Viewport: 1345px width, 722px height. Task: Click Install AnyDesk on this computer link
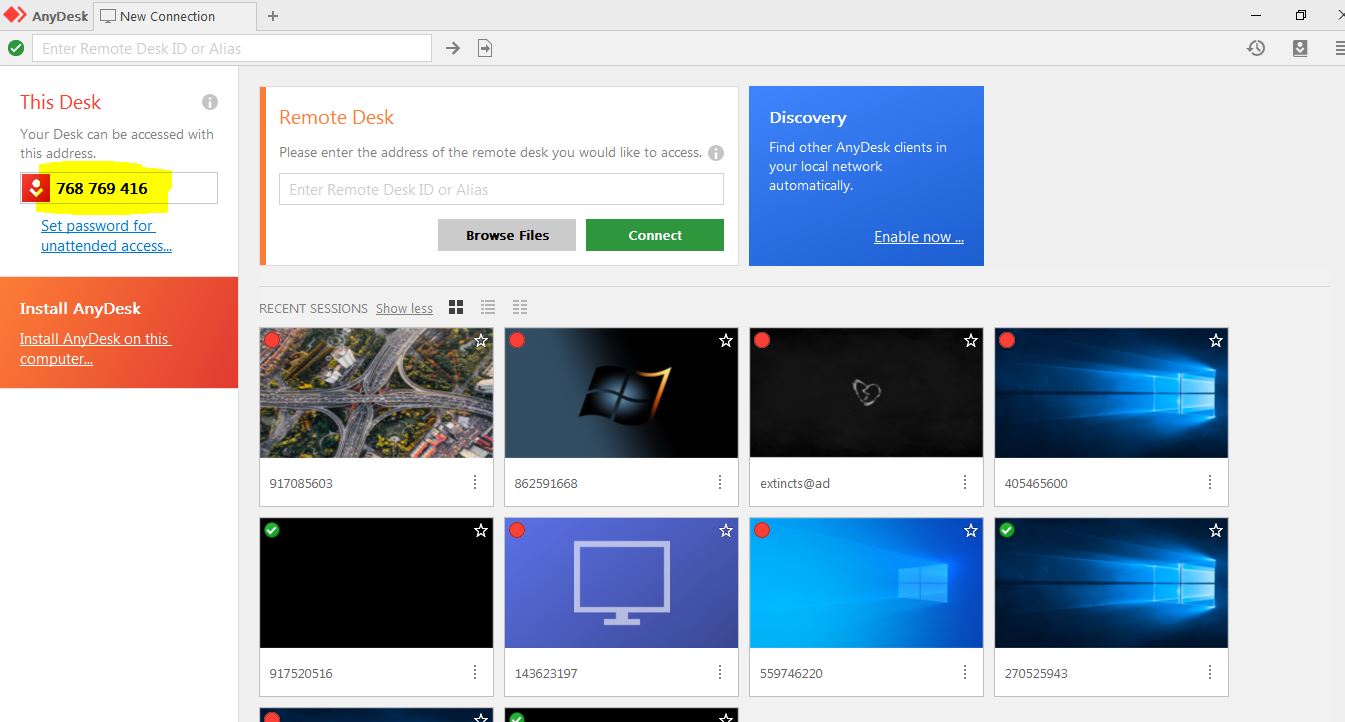(x=95, y=349)
